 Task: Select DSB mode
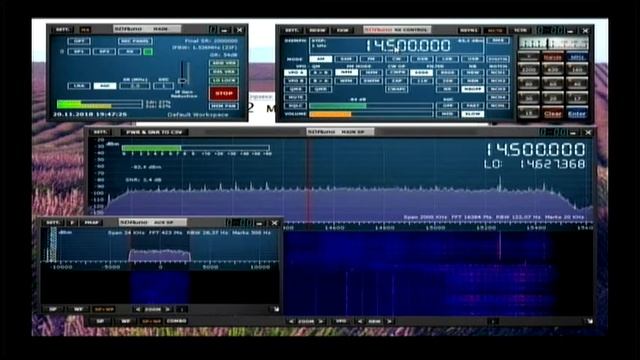click(x=422, y=59)
